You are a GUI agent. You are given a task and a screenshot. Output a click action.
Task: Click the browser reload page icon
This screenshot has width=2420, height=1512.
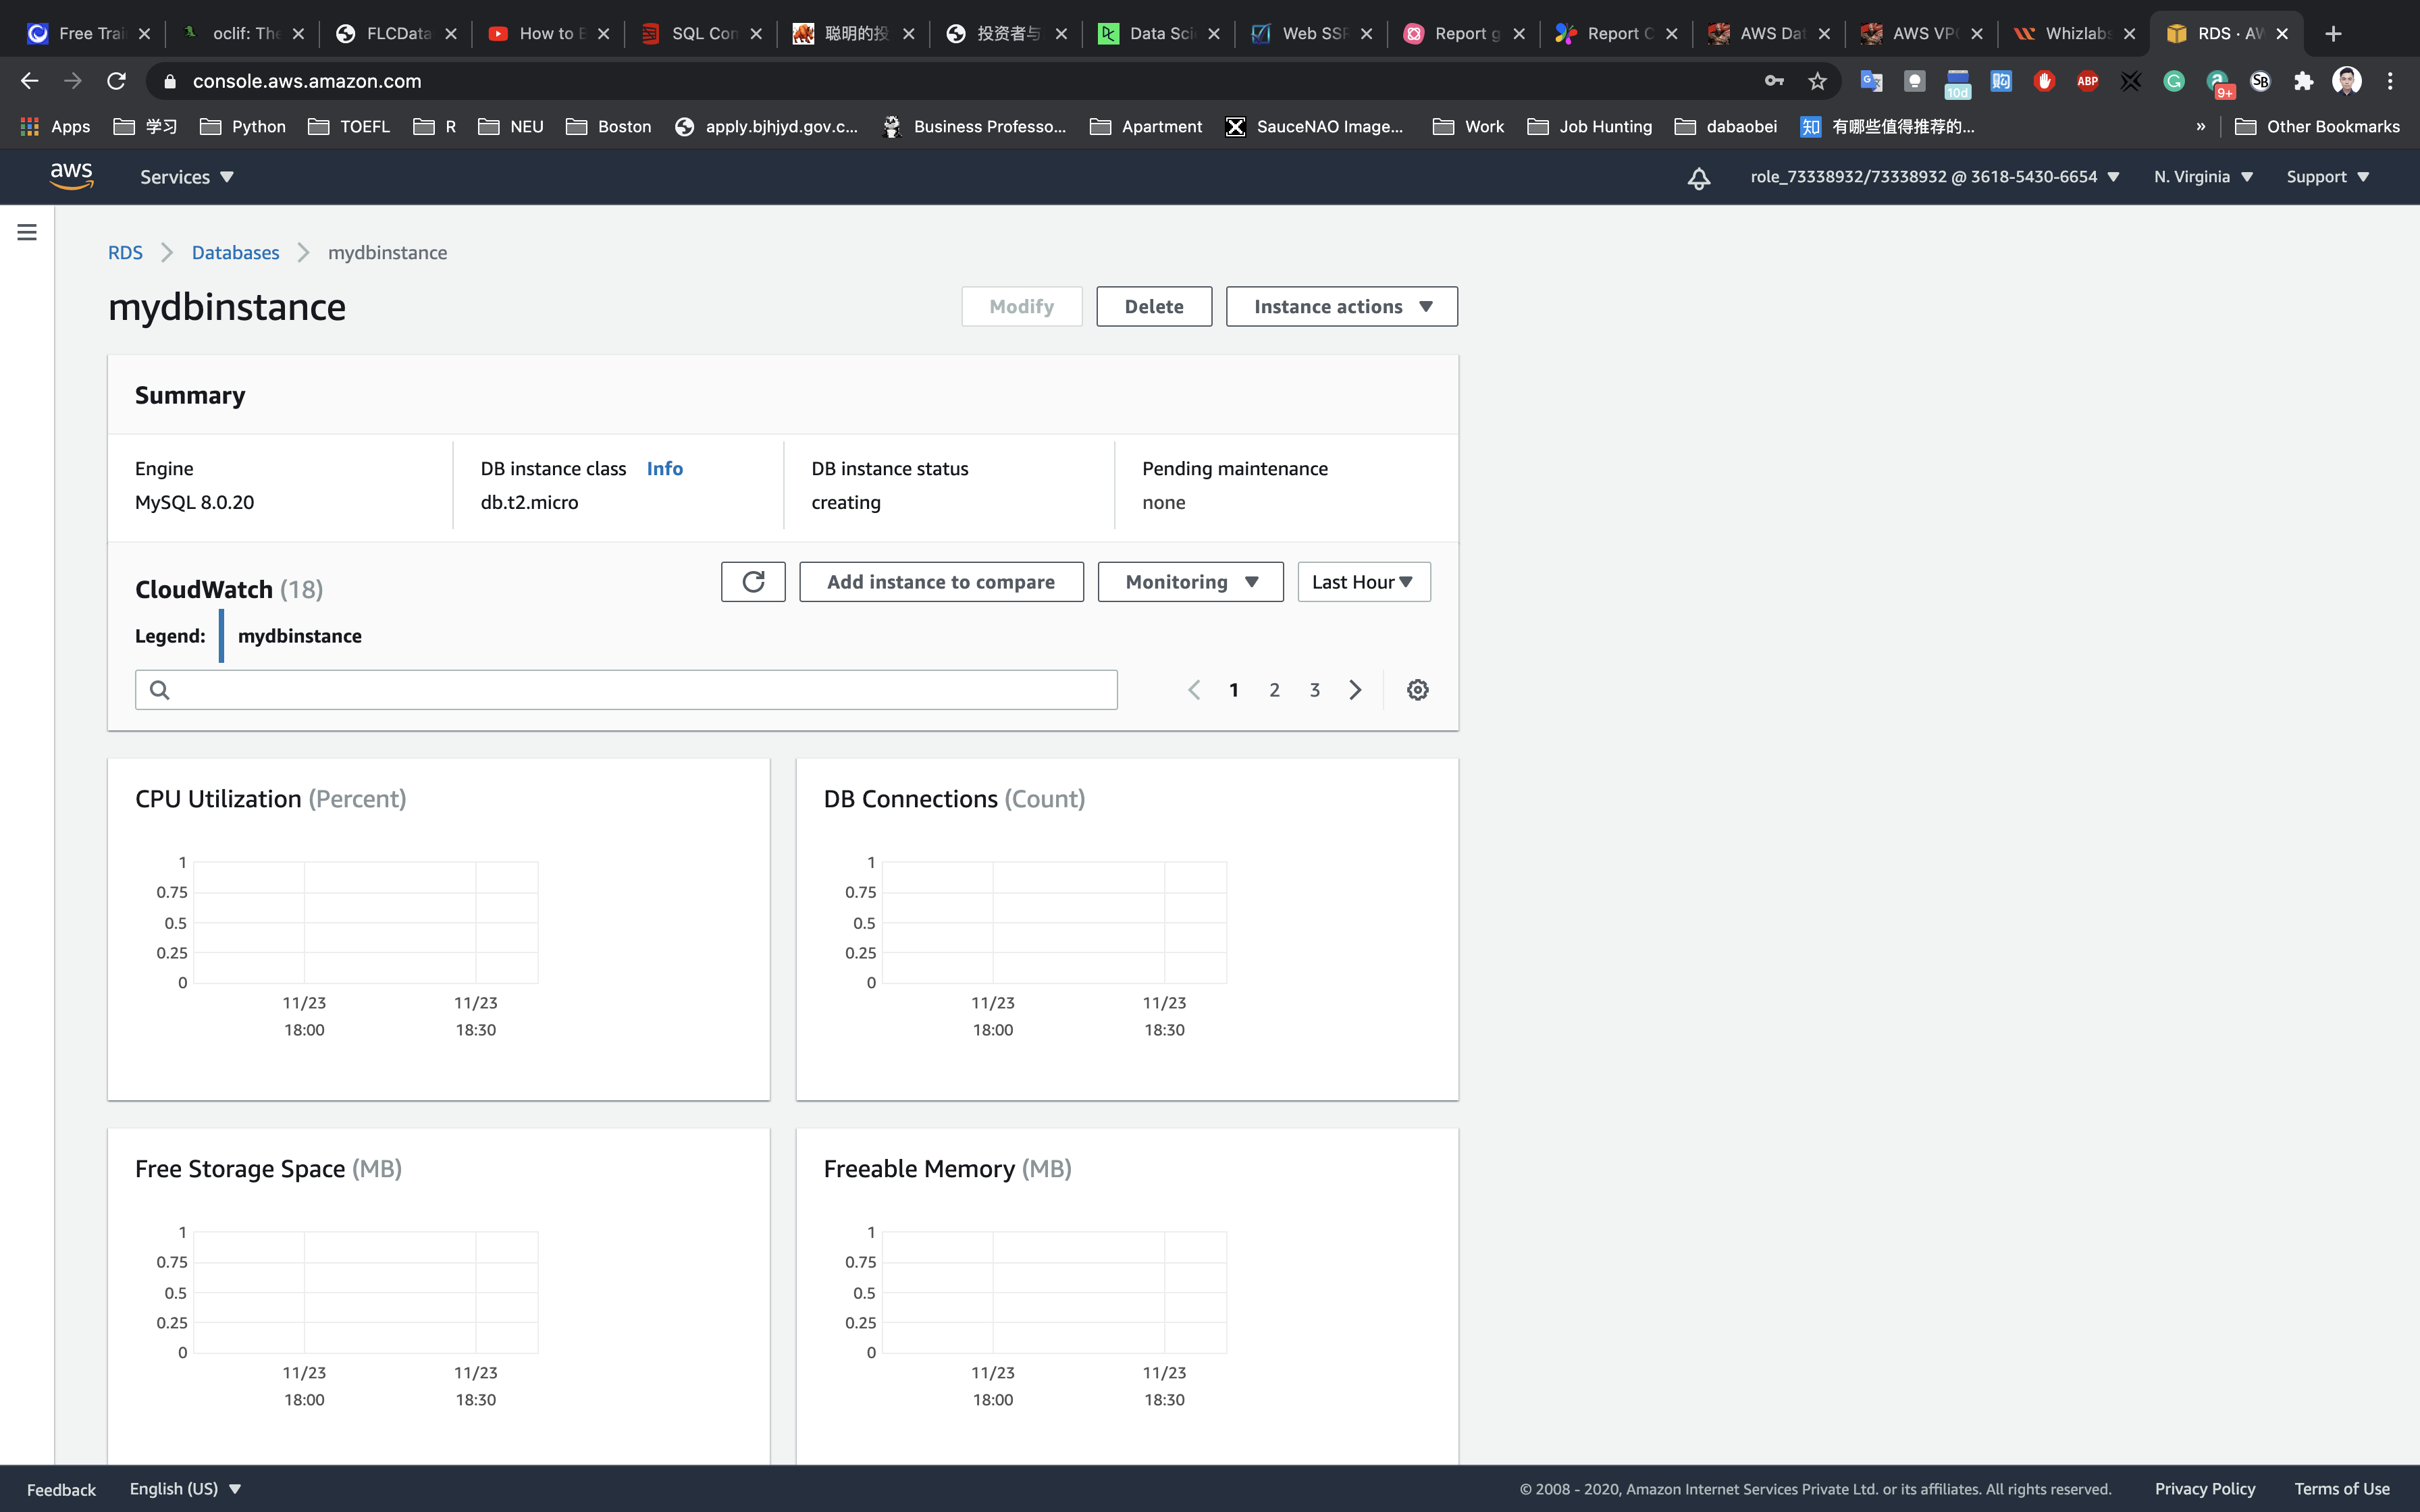pos(116,81)
